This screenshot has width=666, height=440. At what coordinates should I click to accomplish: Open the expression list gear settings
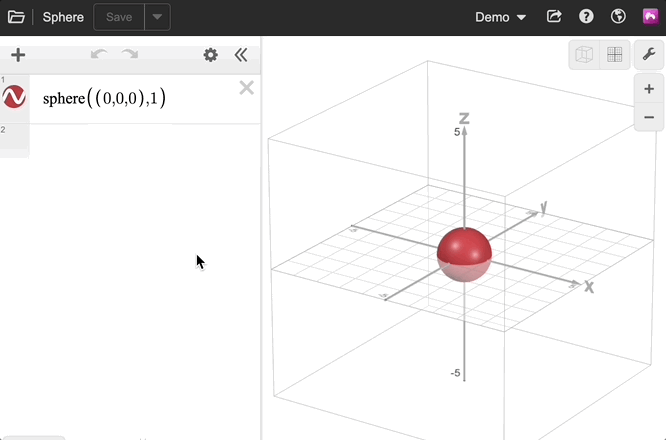coord(210,55)
